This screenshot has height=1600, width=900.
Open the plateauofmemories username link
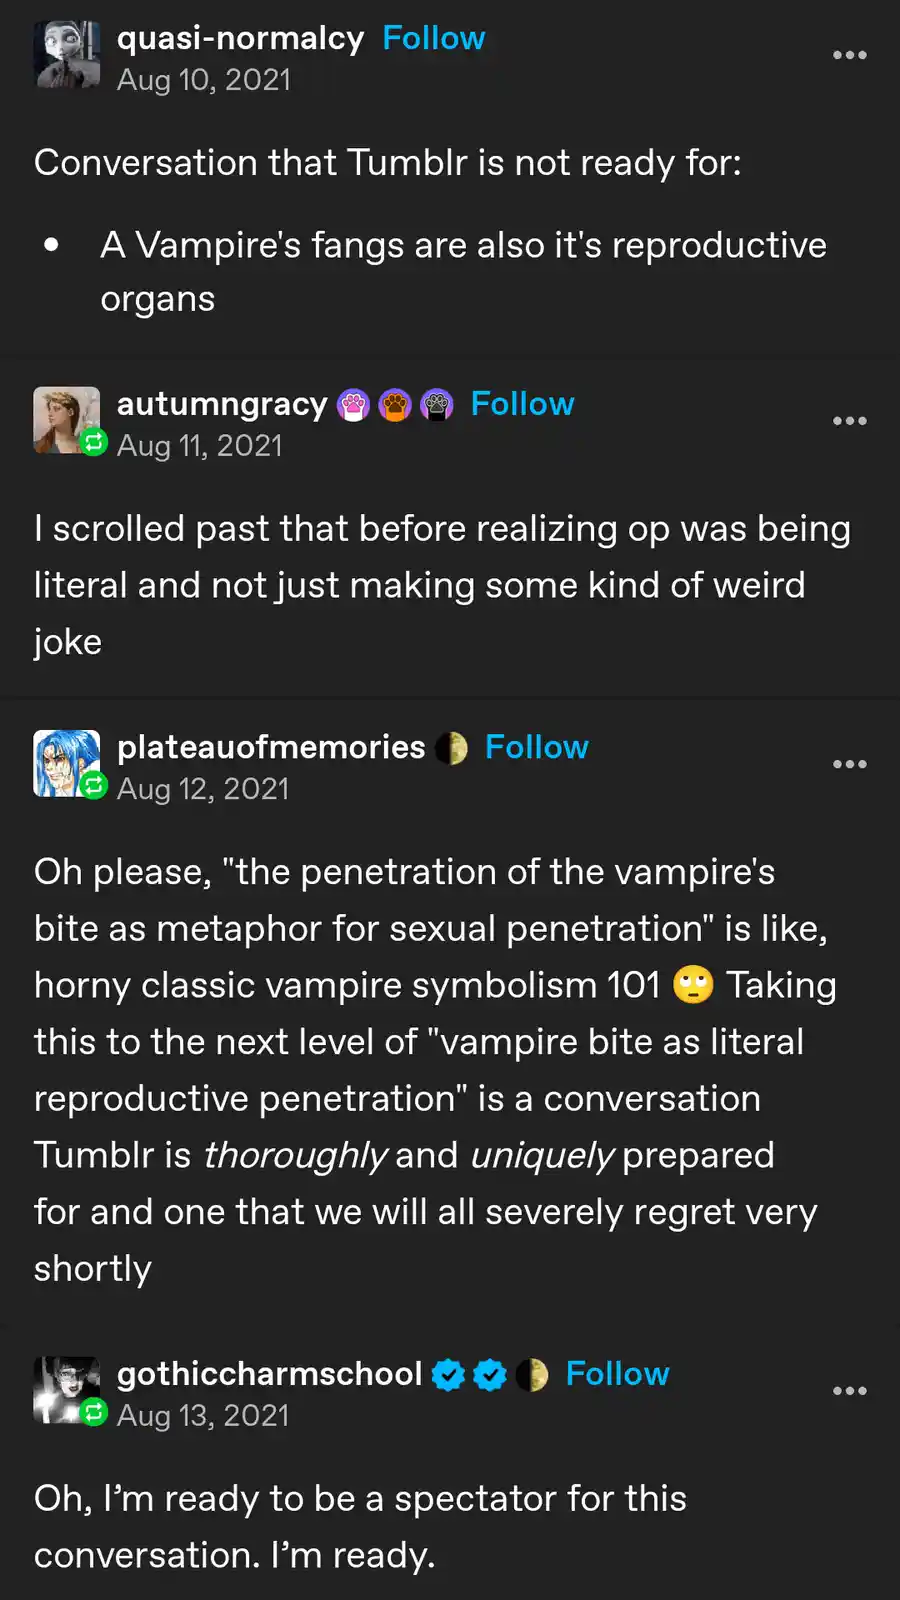271,747
